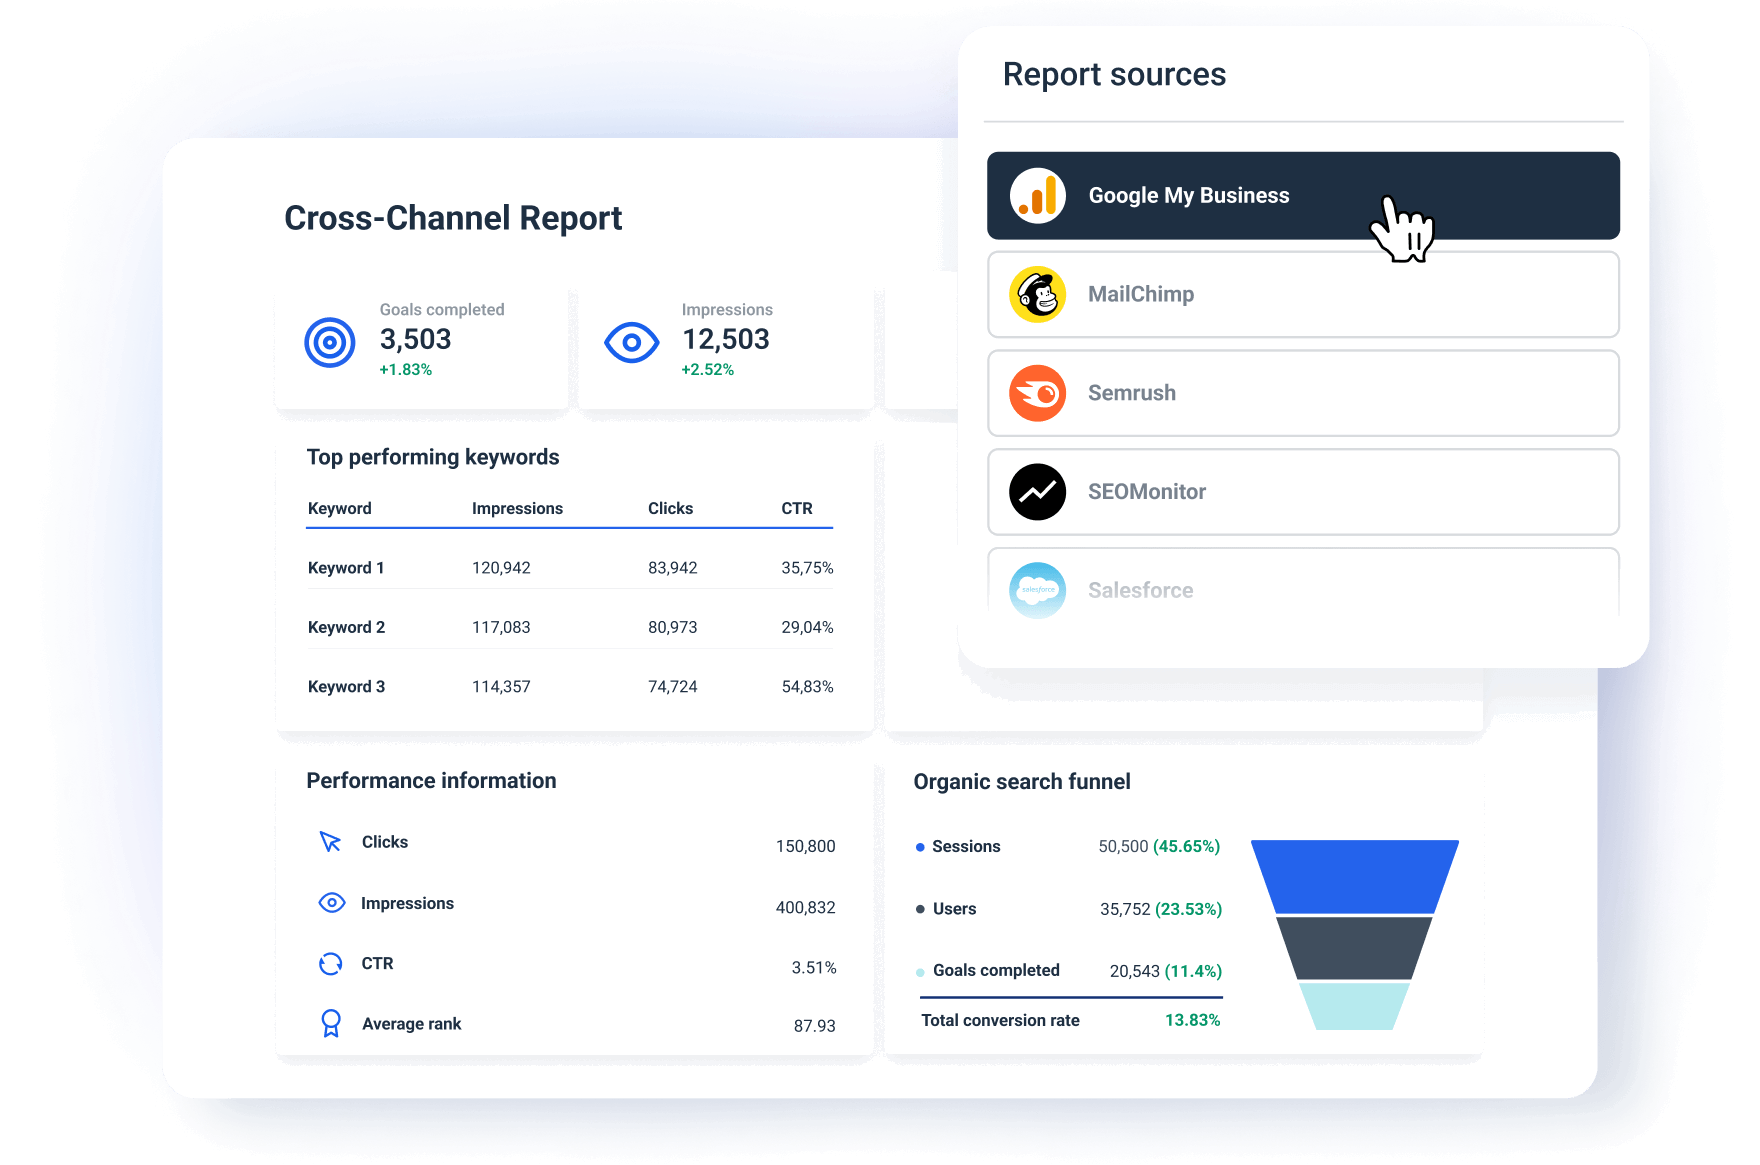Expand the CTR column header

click(x=797, y=508)
